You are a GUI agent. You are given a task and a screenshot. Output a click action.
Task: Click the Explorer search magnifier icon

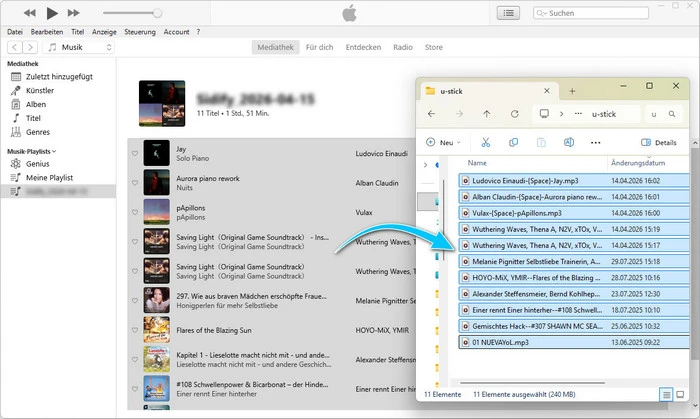pos(671,114)
